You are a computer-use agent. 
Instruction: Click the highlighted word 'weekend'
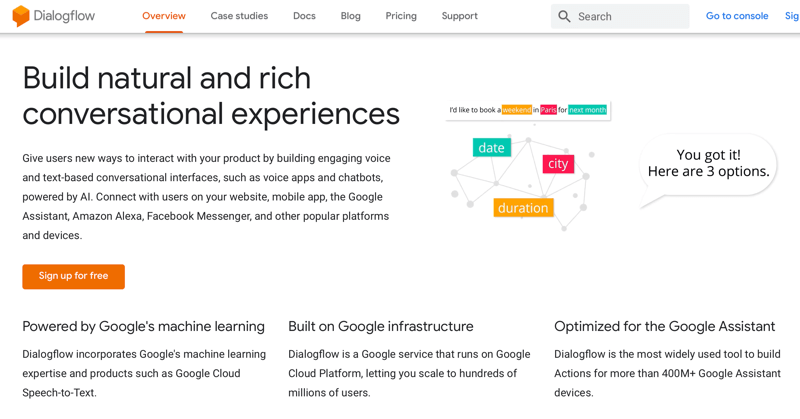[516, 110]
